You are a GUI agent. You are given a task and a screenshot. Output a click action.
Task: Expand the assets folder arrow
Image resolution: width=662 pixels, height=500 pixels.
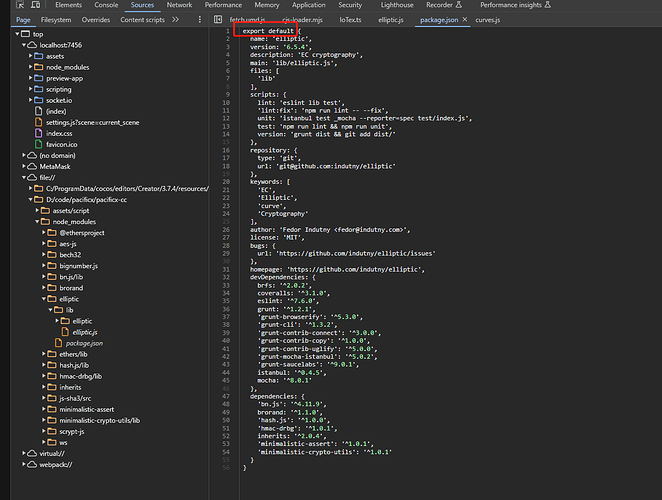(30, 57)
